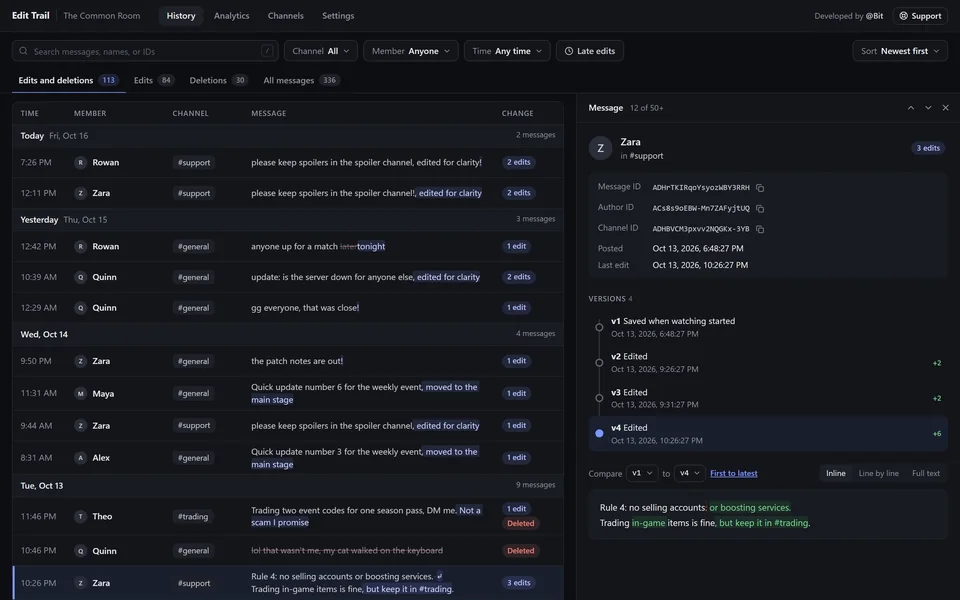960x600 pixels.
Task: Click the Deleted badge on Theo's row
Action: [x=520, y=523]
